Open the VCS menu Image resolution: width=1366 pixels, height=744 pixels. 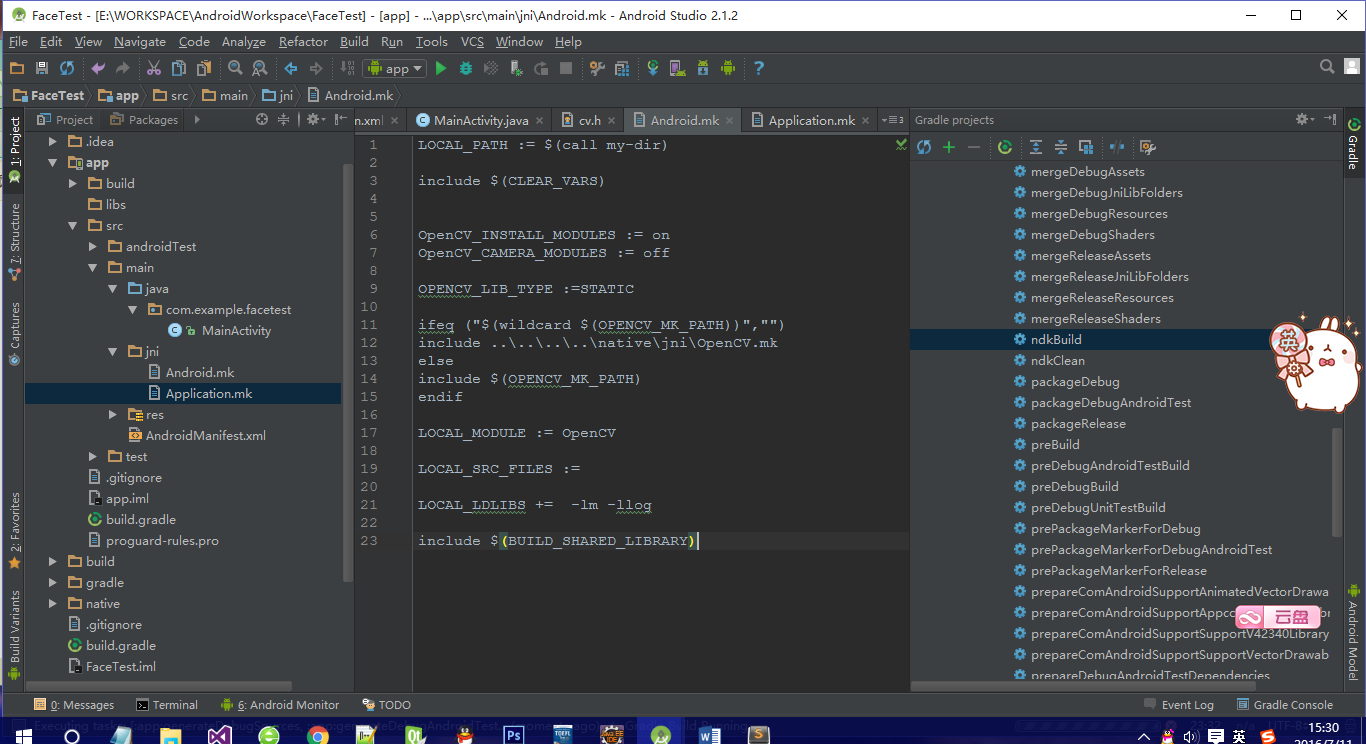472,42
